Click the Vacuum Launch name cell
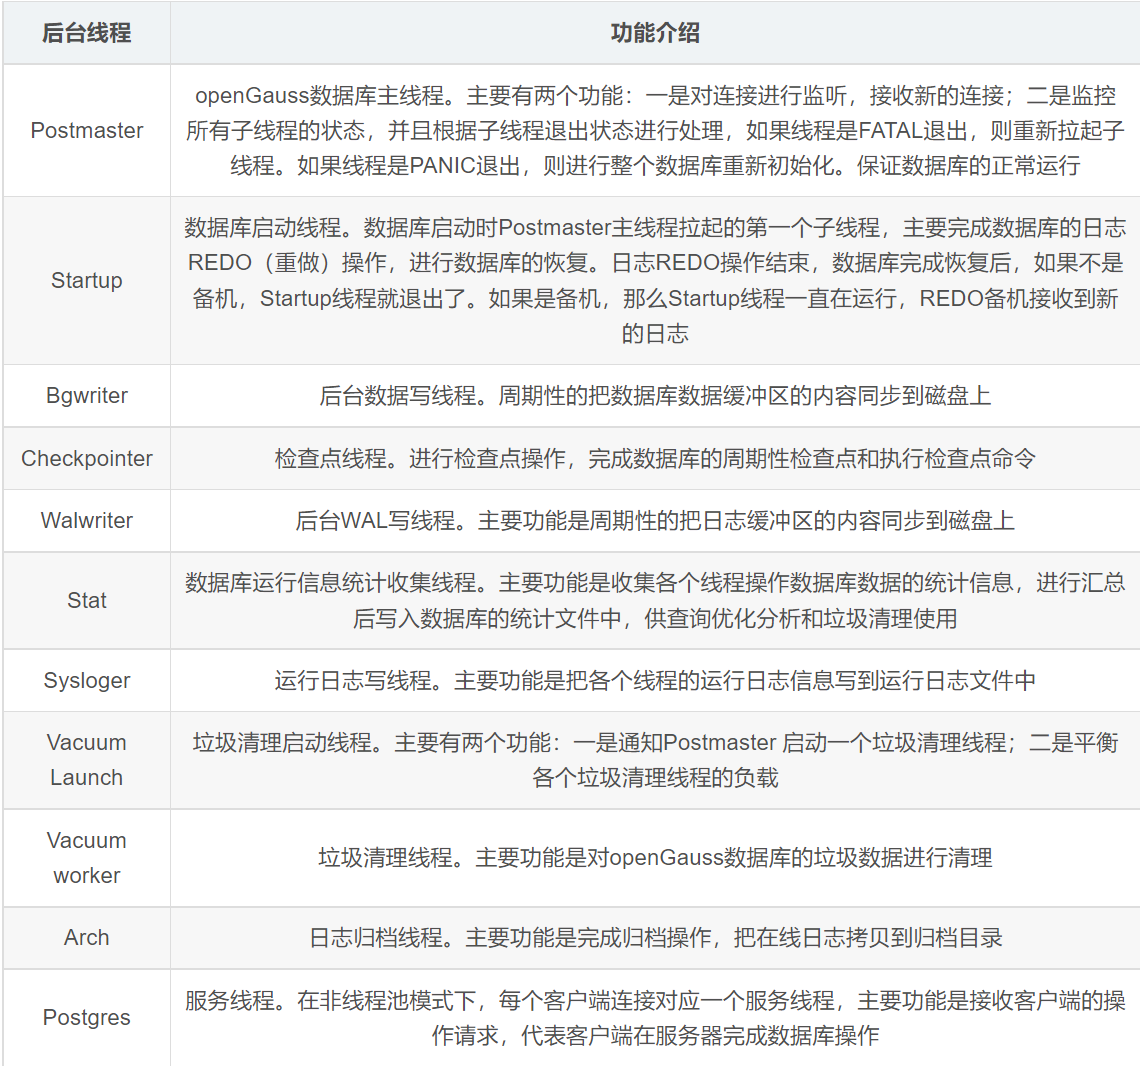 click(x=87, y=760)
